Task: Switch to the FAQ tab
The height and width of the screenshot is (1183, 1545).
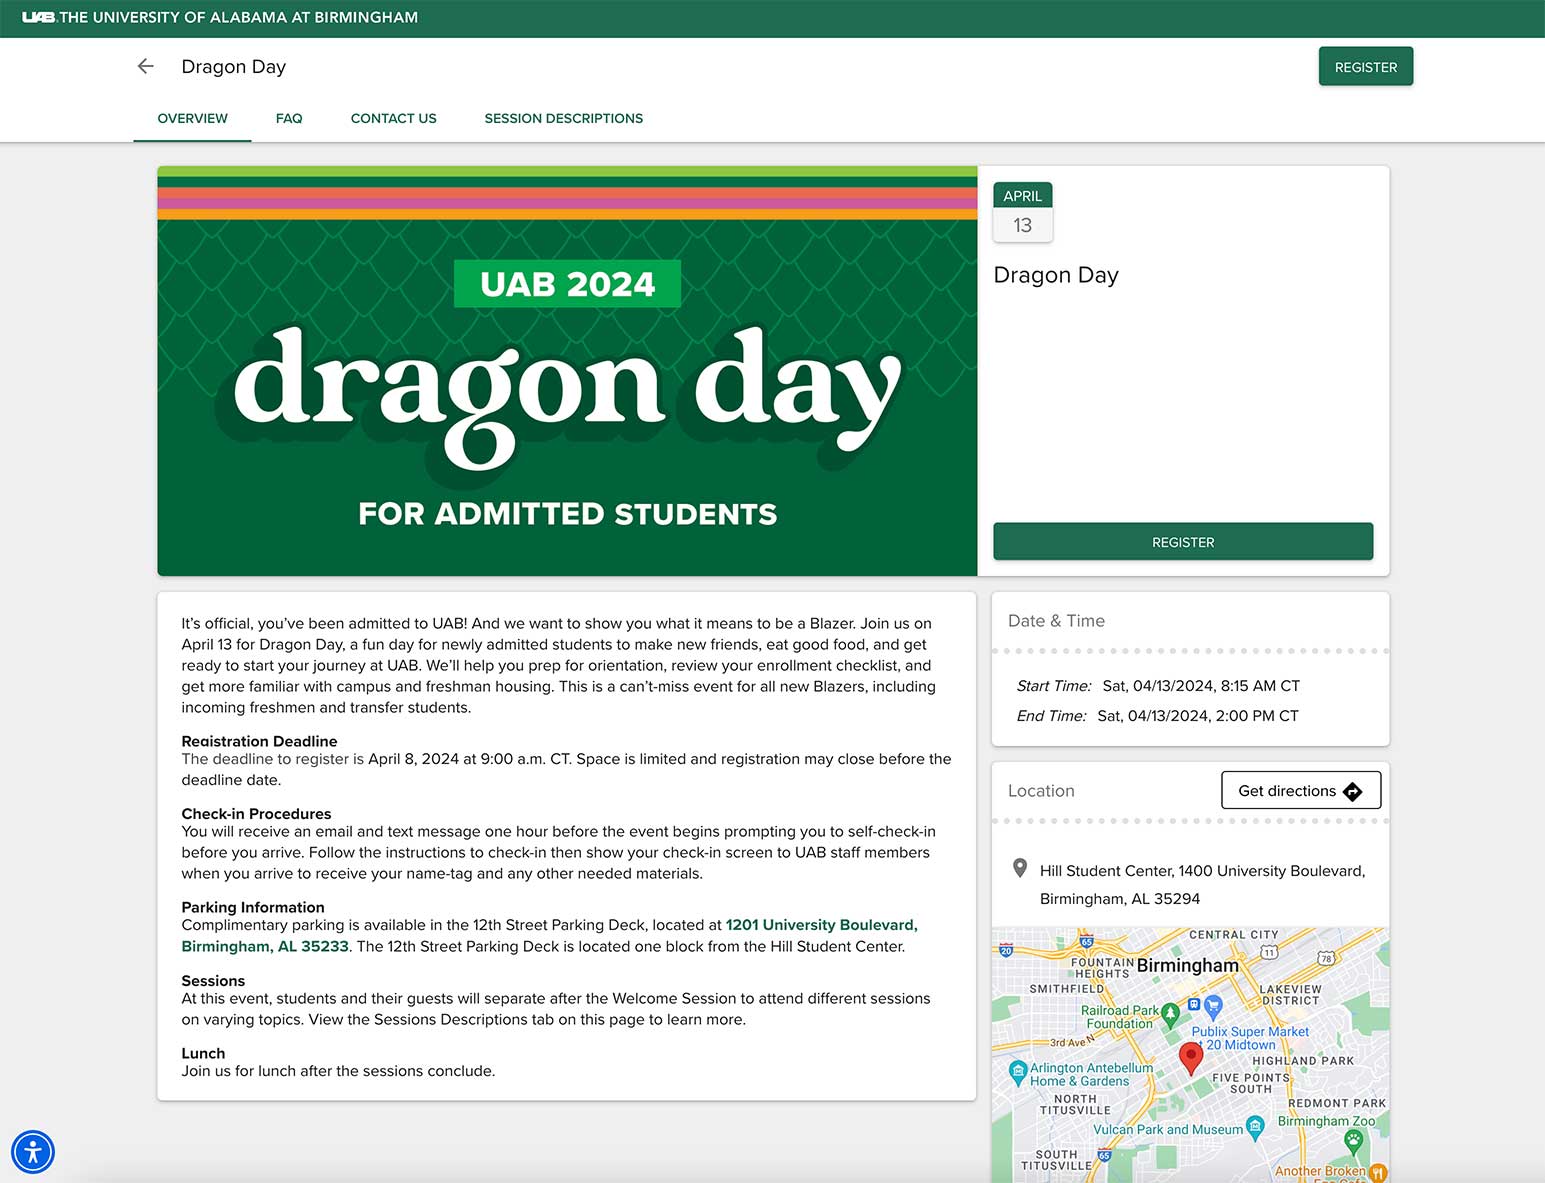Action: point(289,118)
